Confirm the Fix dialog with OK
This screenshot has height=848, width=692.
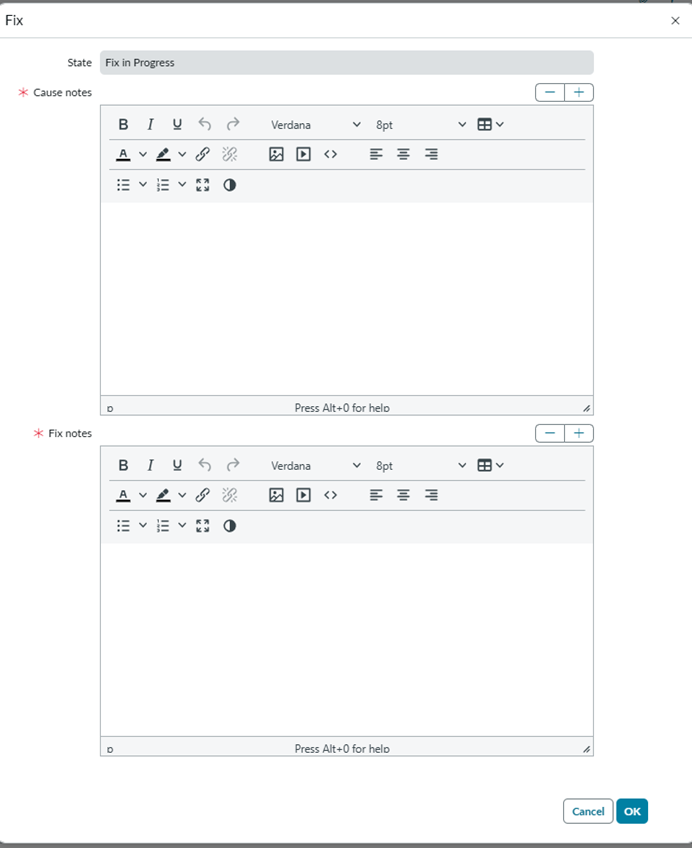(x=632, y=811)
